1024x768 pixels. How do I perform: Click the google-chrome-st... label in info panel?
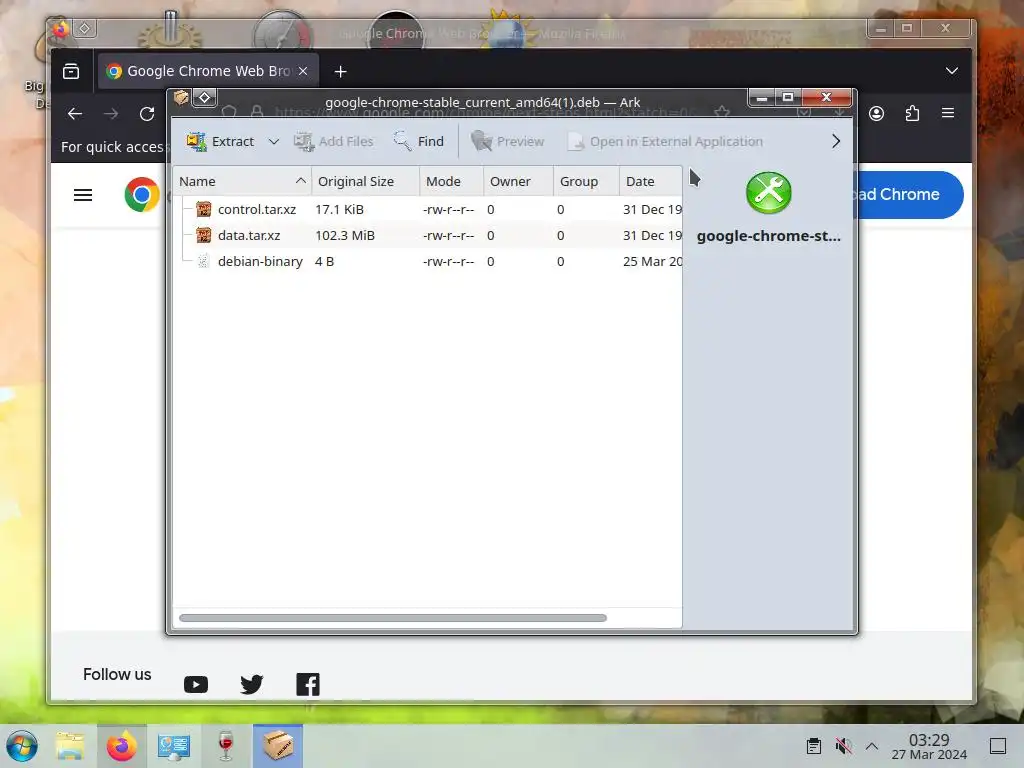point(769,236)
